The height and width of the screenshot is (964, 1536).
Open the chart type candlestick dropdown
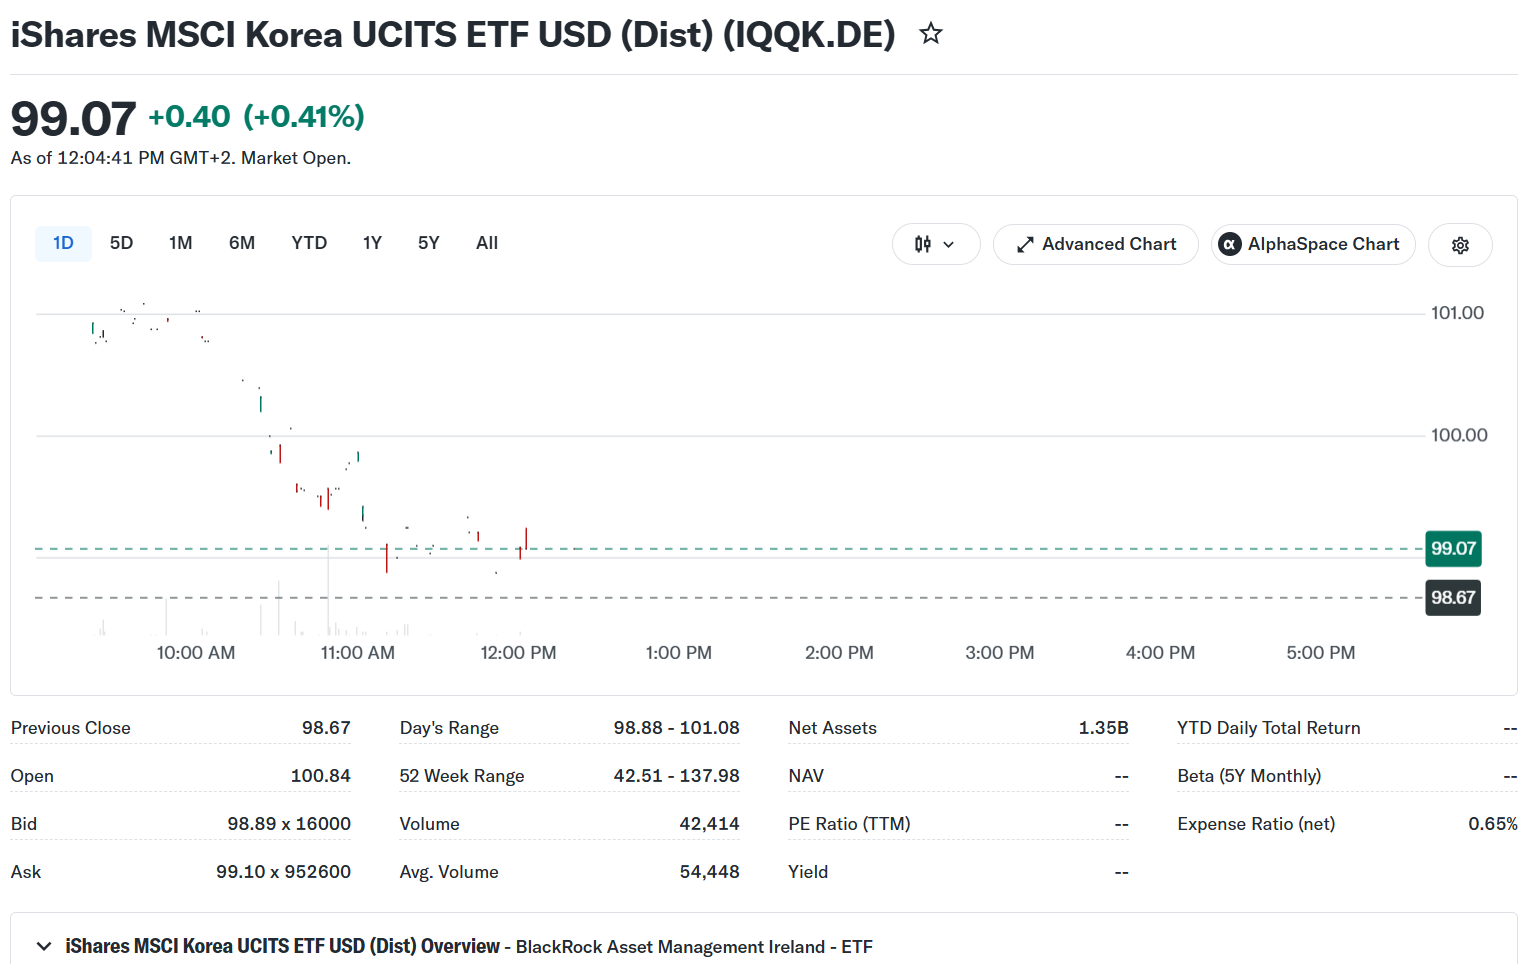(935, 244)
